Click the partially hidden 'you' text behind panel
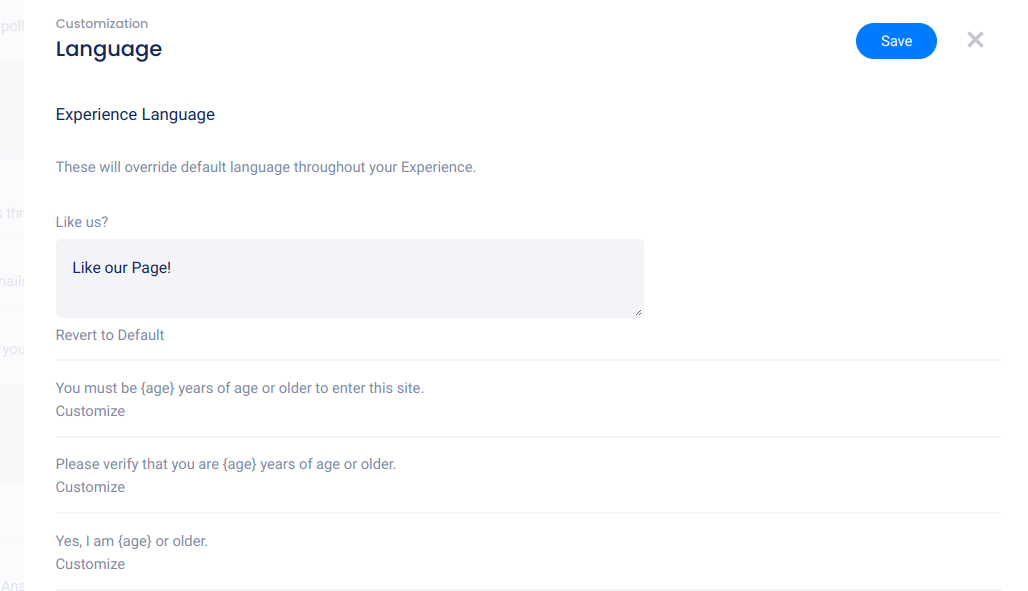This screenshot has width=1028, height=591. (13, 349)
